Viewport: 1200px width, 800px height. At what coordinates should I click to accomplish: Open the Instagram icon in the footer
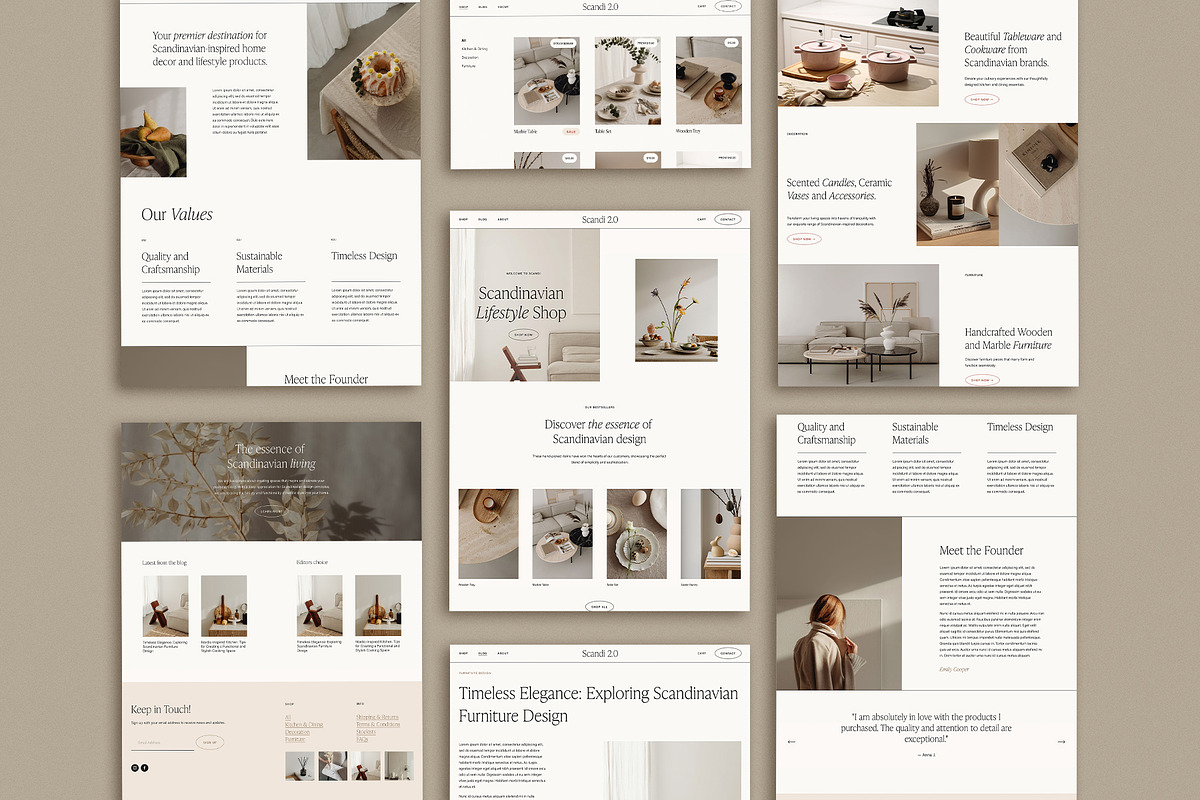coord(135,767)
